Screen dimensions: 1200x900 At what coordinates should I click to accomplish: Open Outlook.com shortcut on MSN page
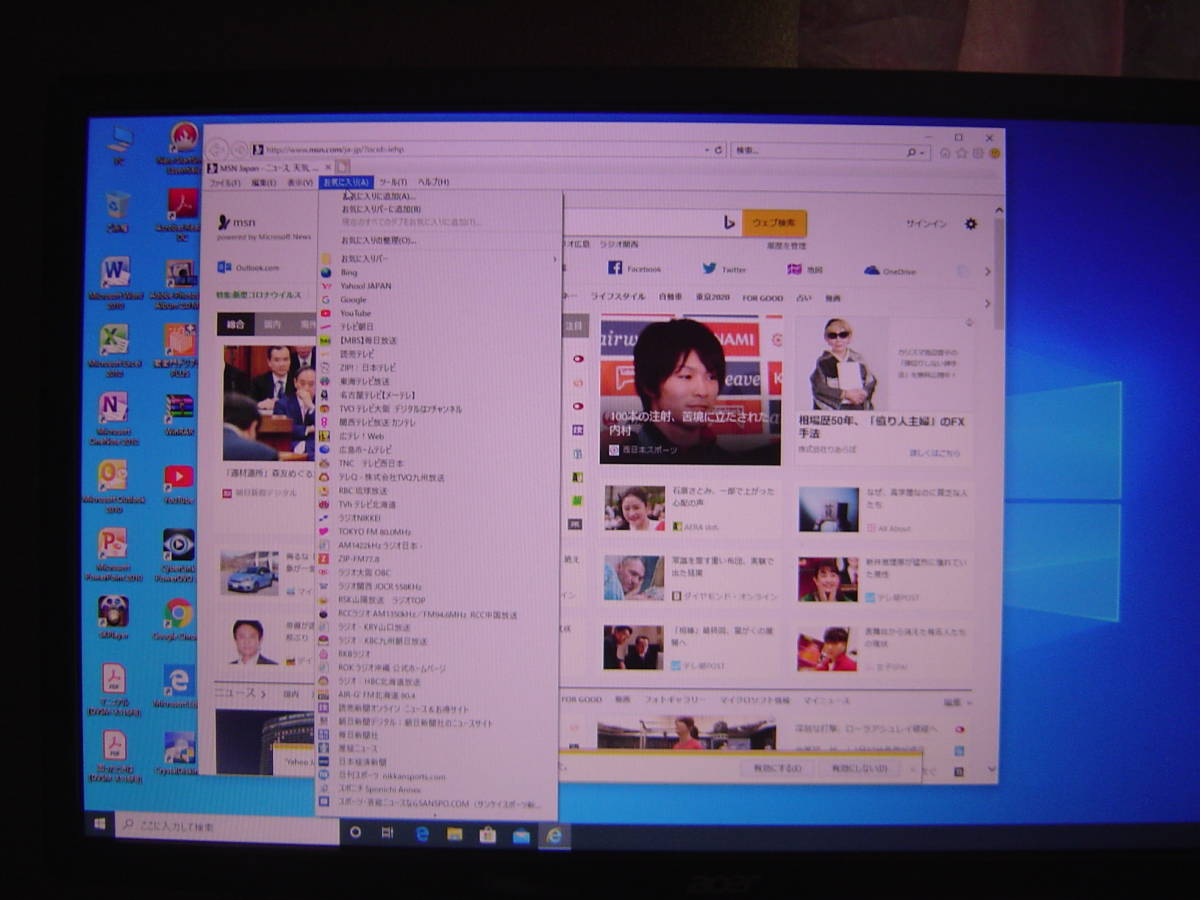pos(249,268)
